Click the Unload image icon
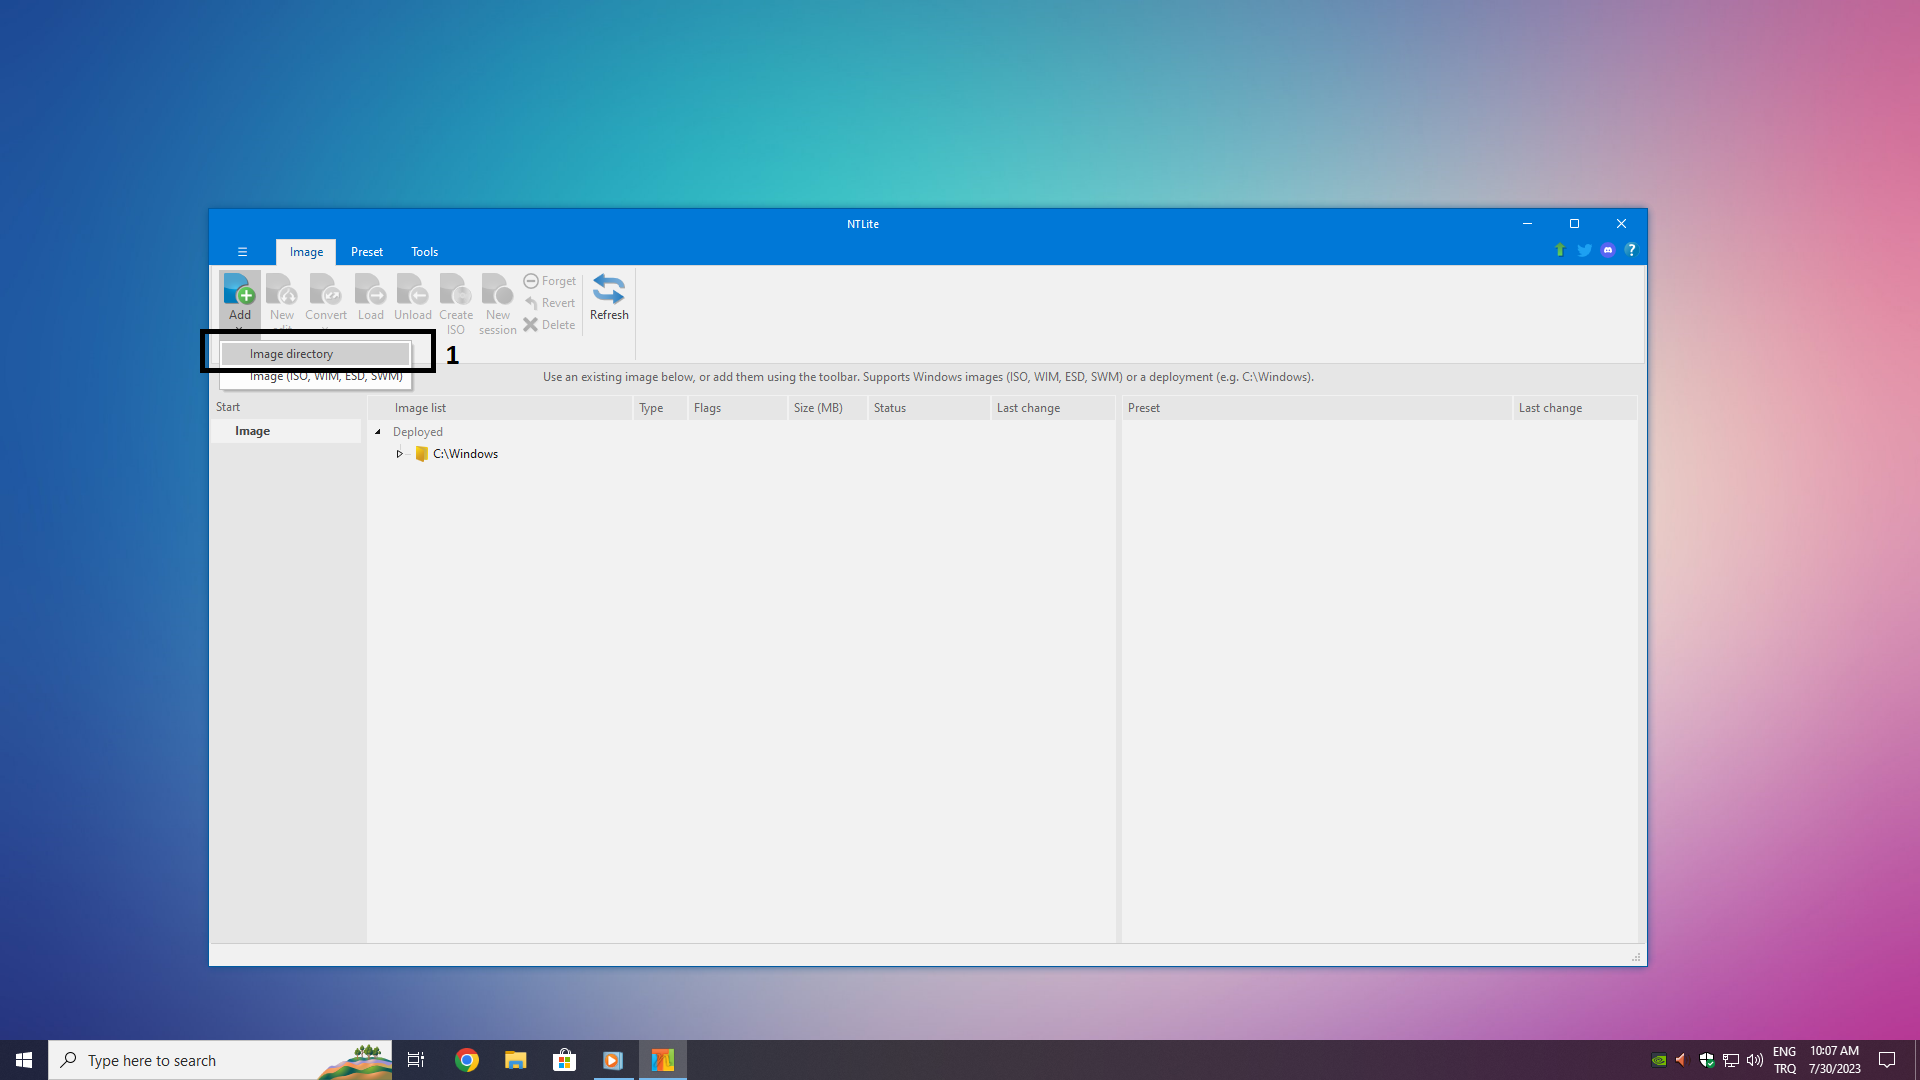 pyautogui.click(x=412, y=297)
